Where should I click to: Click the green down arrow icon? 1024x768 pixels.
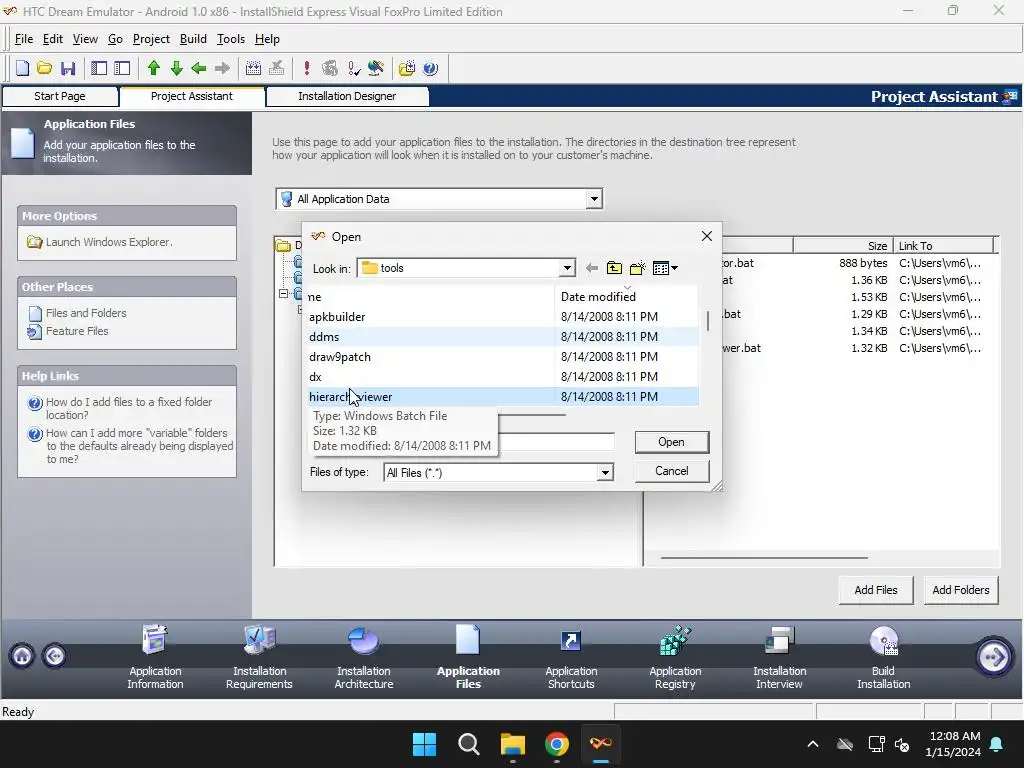(x=176, y=68)
